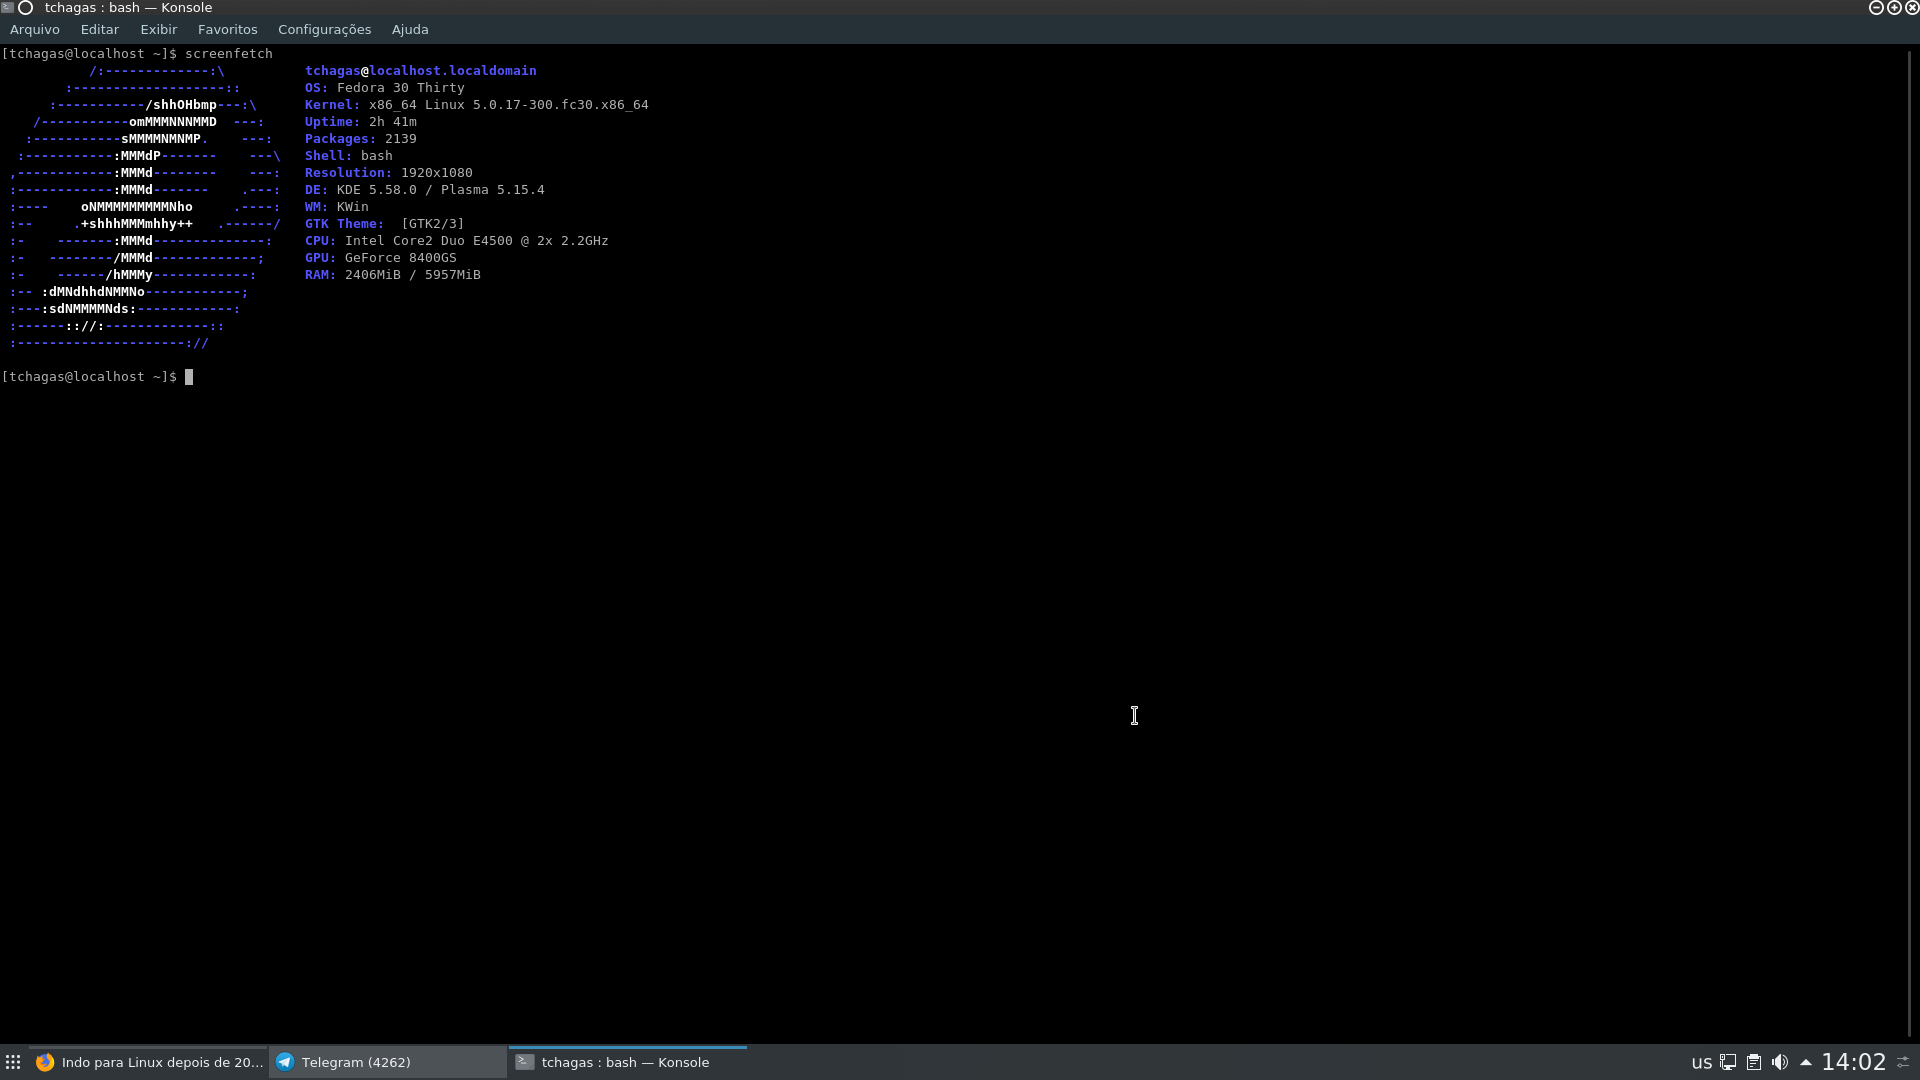Click the 'GTK Theme: [GTK2/3]' line

[x=385, y=224]
